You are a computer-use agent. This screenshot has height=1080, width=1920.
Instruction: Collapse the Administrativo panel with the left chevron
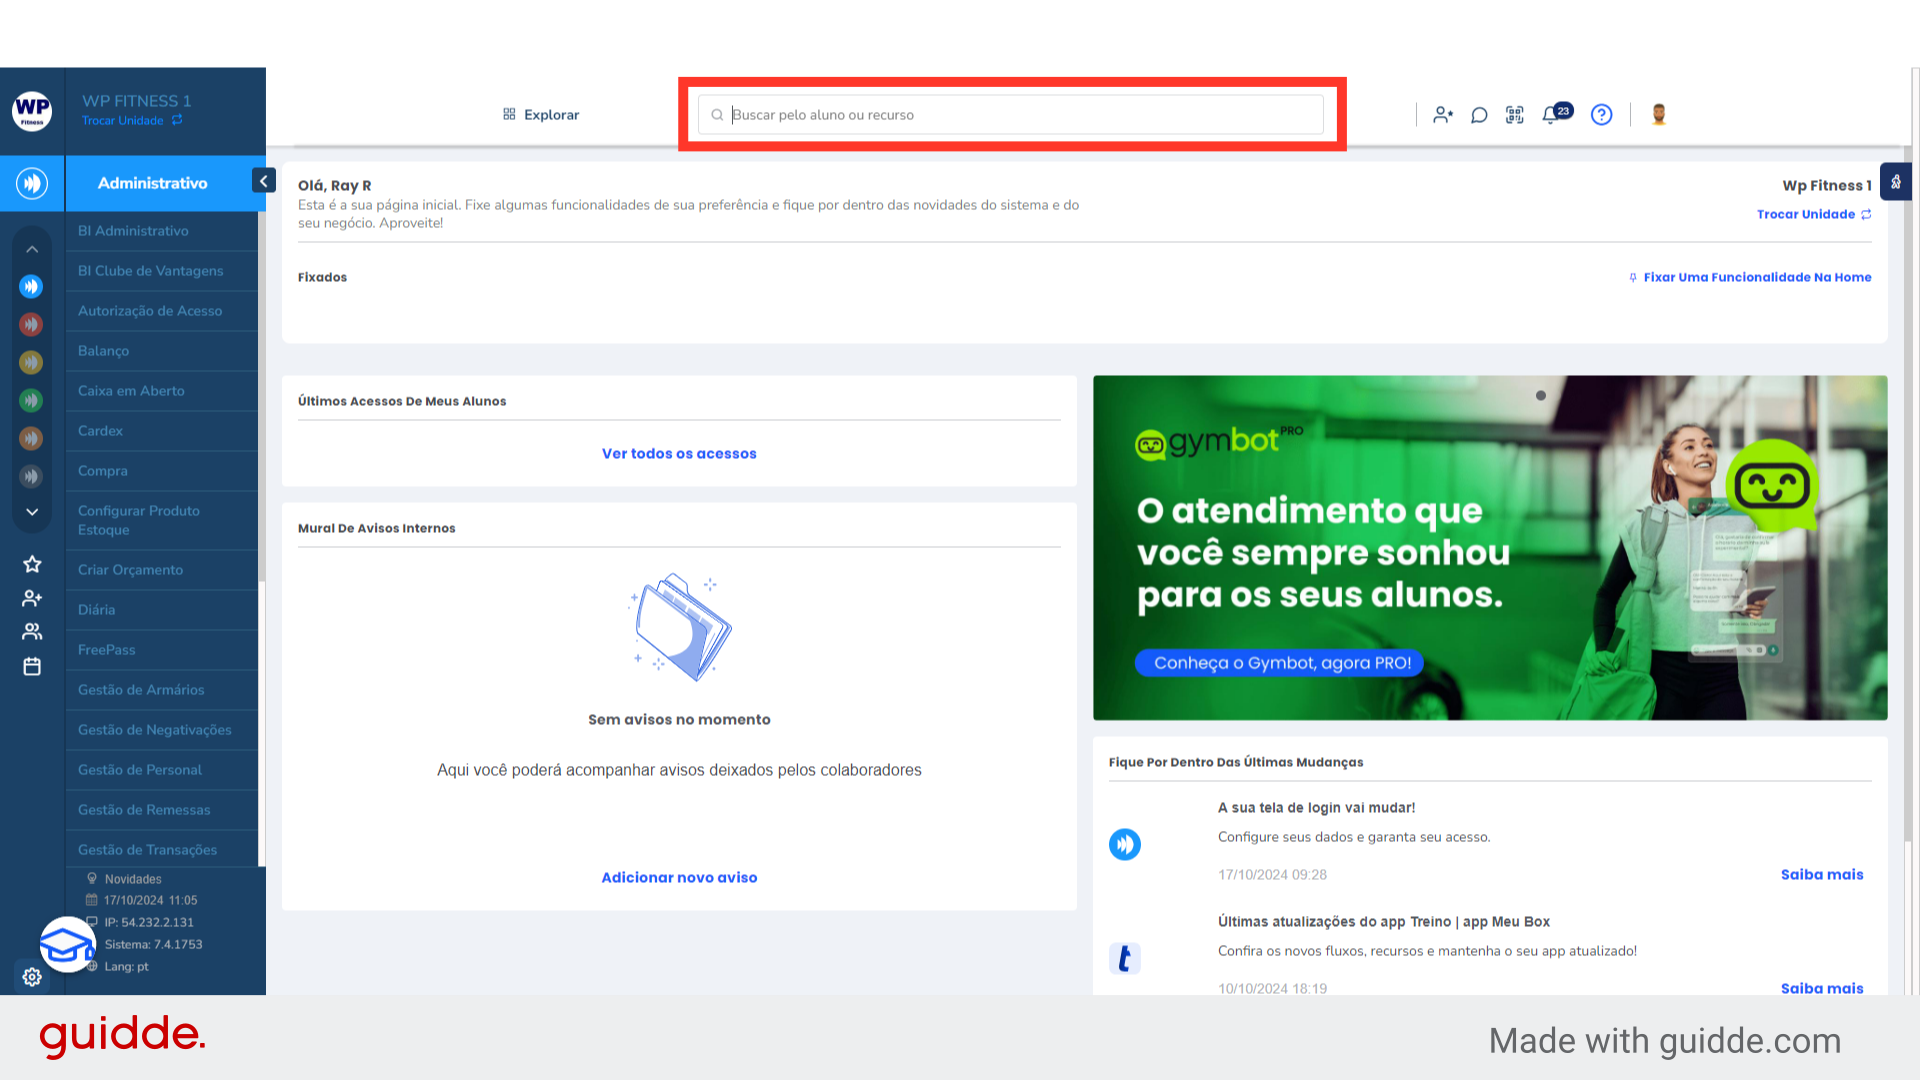[x=263, y=180]
